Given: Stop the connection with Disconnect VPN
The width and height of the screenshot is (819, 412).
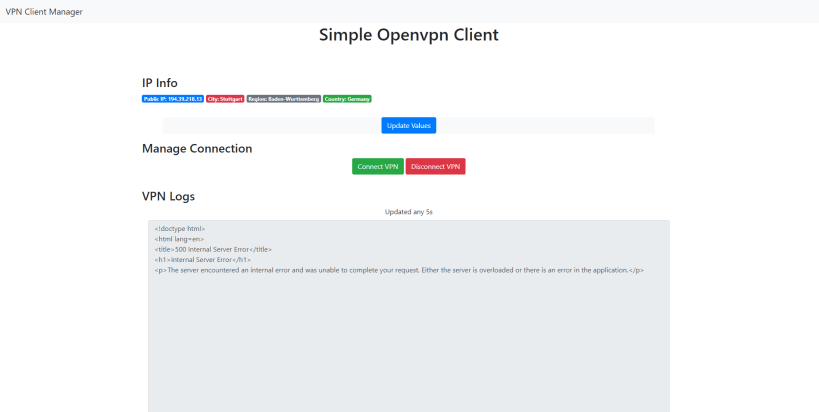Looking at the screenshot, I should (436, 167).
